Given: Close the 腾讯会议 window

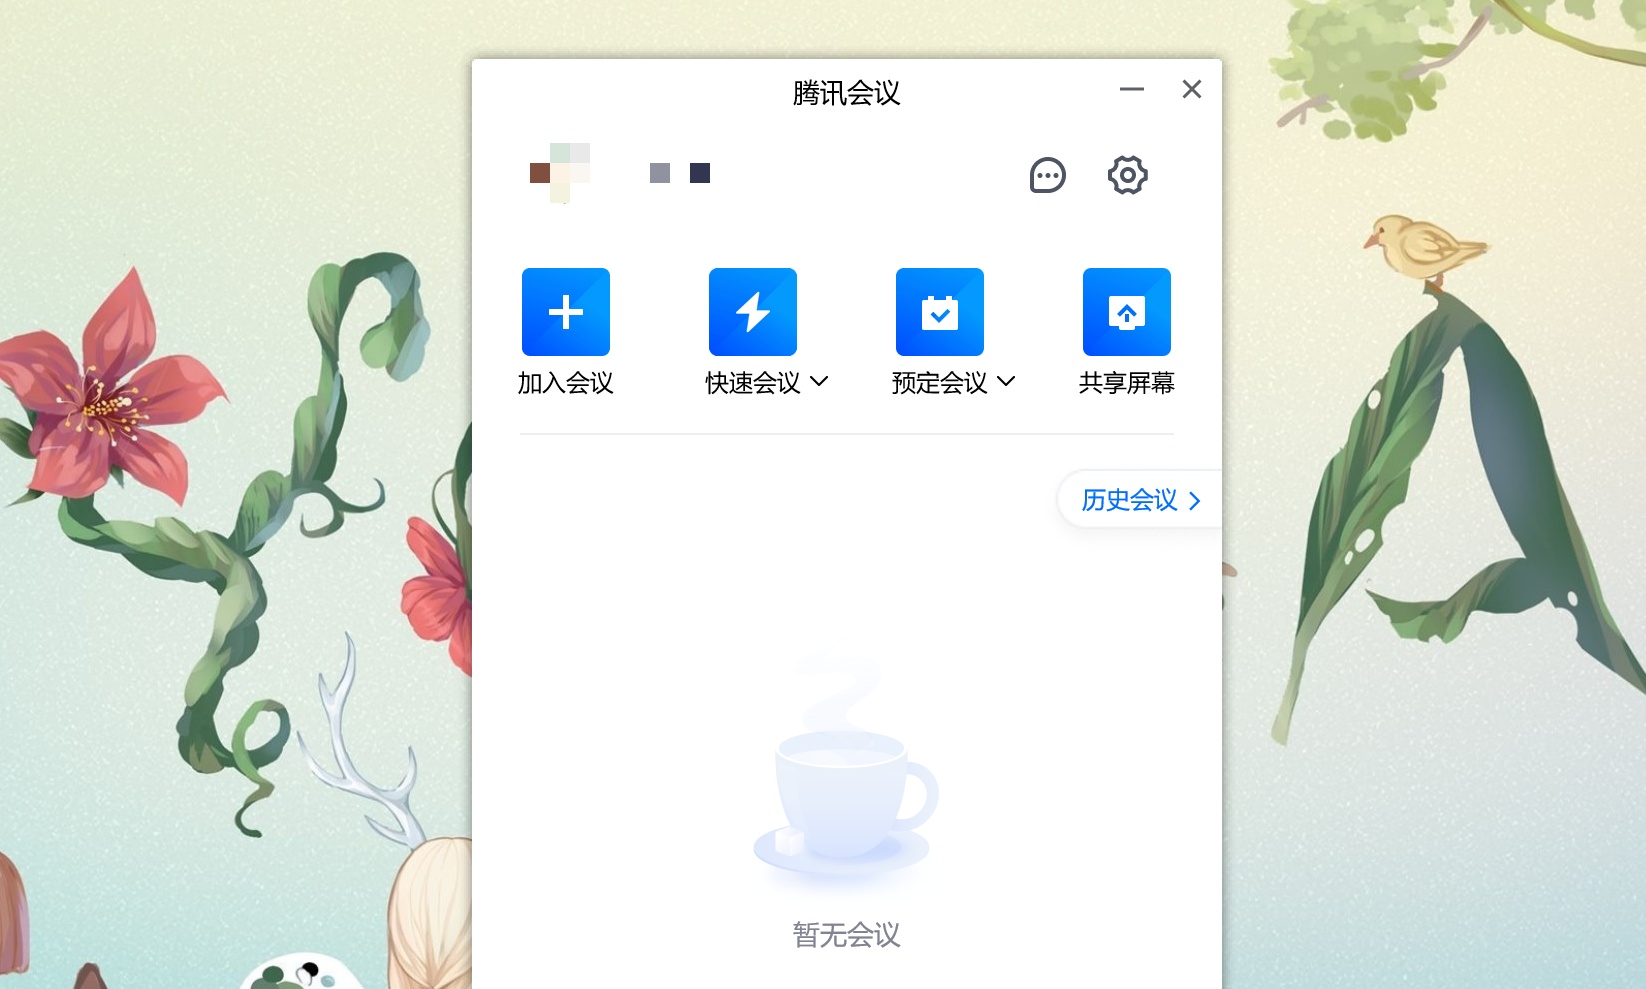Looking at the screenshot, I should tap(1192, 89).
